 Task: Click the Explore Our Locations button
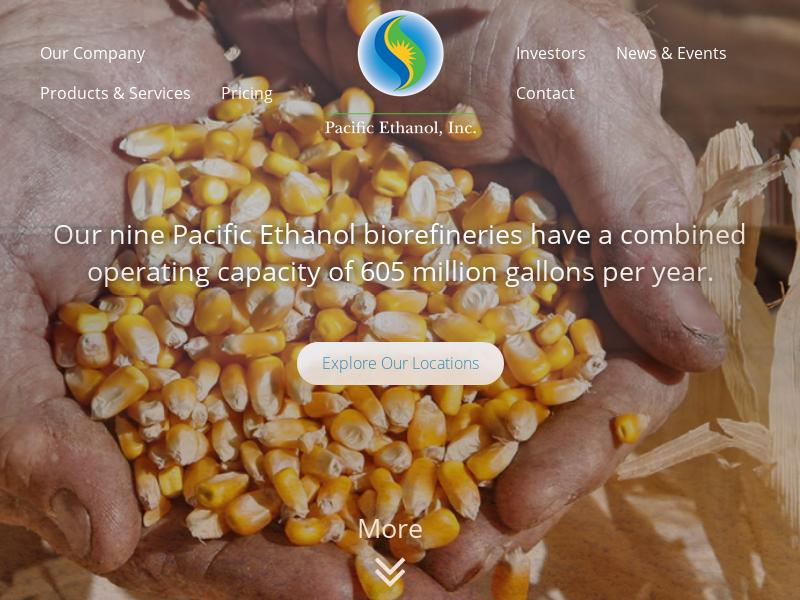click(x=401, y=363)
